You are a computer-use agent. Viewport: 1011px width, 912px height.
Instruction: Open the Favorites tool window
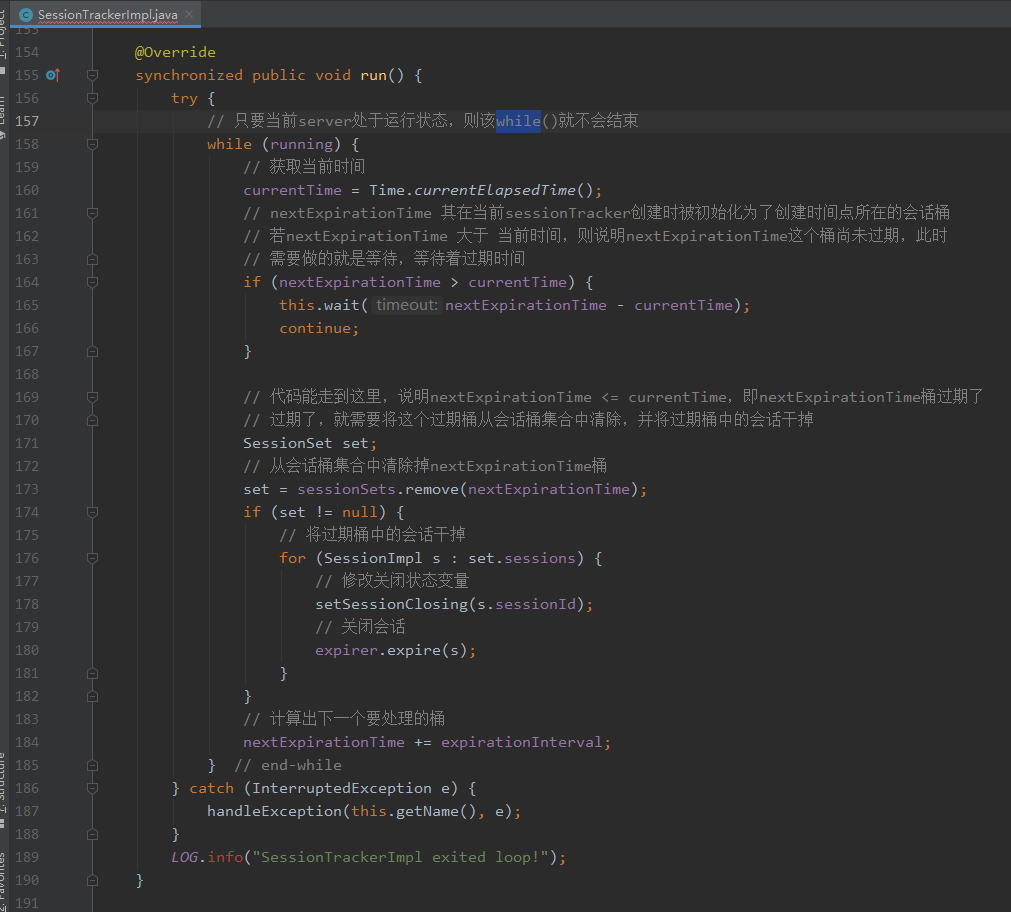pos(3,880)
